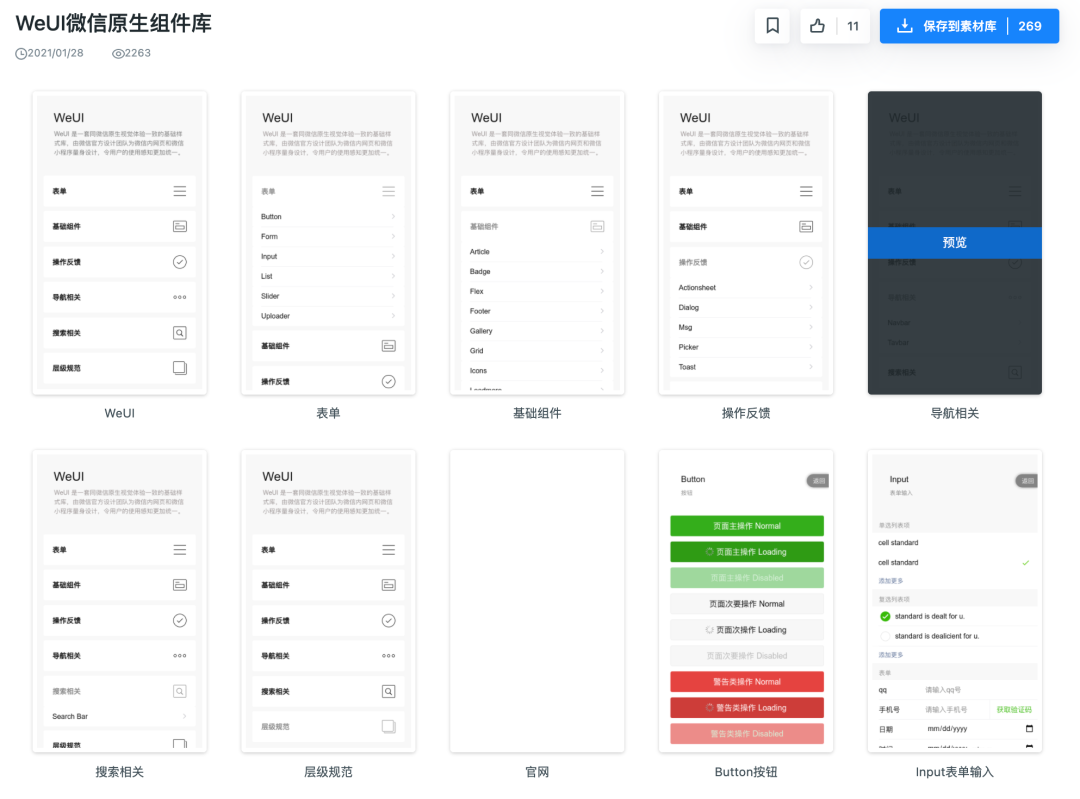
Task: Click Actionsheet row chevron in 操作反馈 card
Action: click(x=811, y=287)
